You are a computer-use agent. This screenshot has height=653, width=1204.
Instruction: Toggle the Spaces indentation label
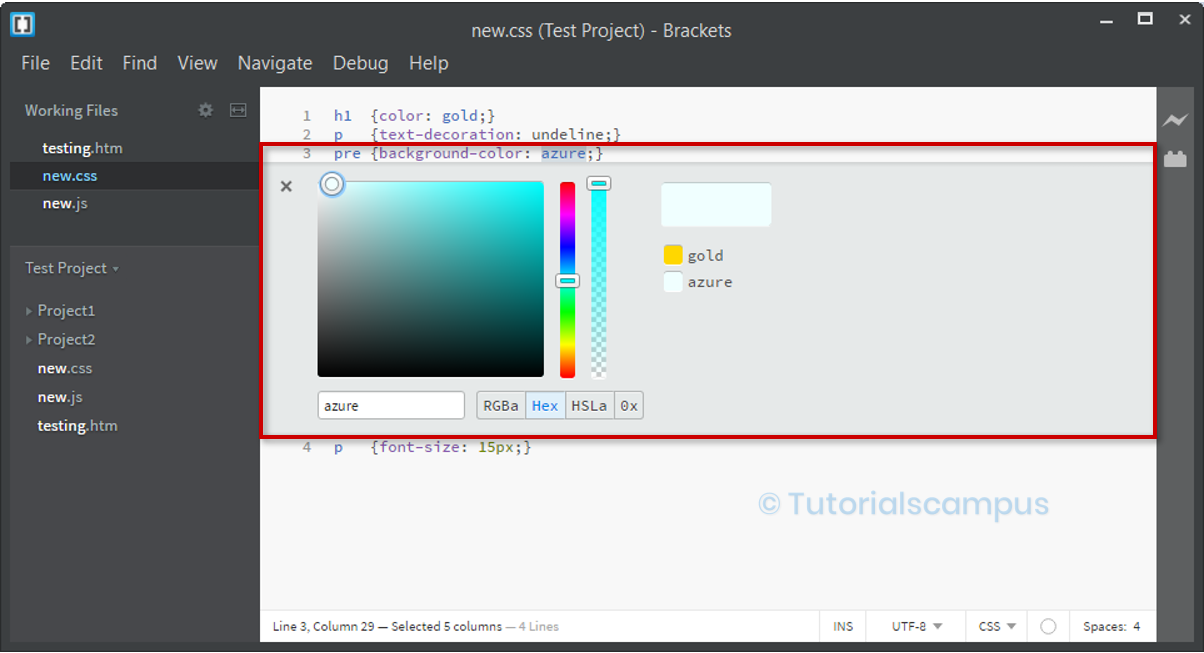click(1105, 626)
